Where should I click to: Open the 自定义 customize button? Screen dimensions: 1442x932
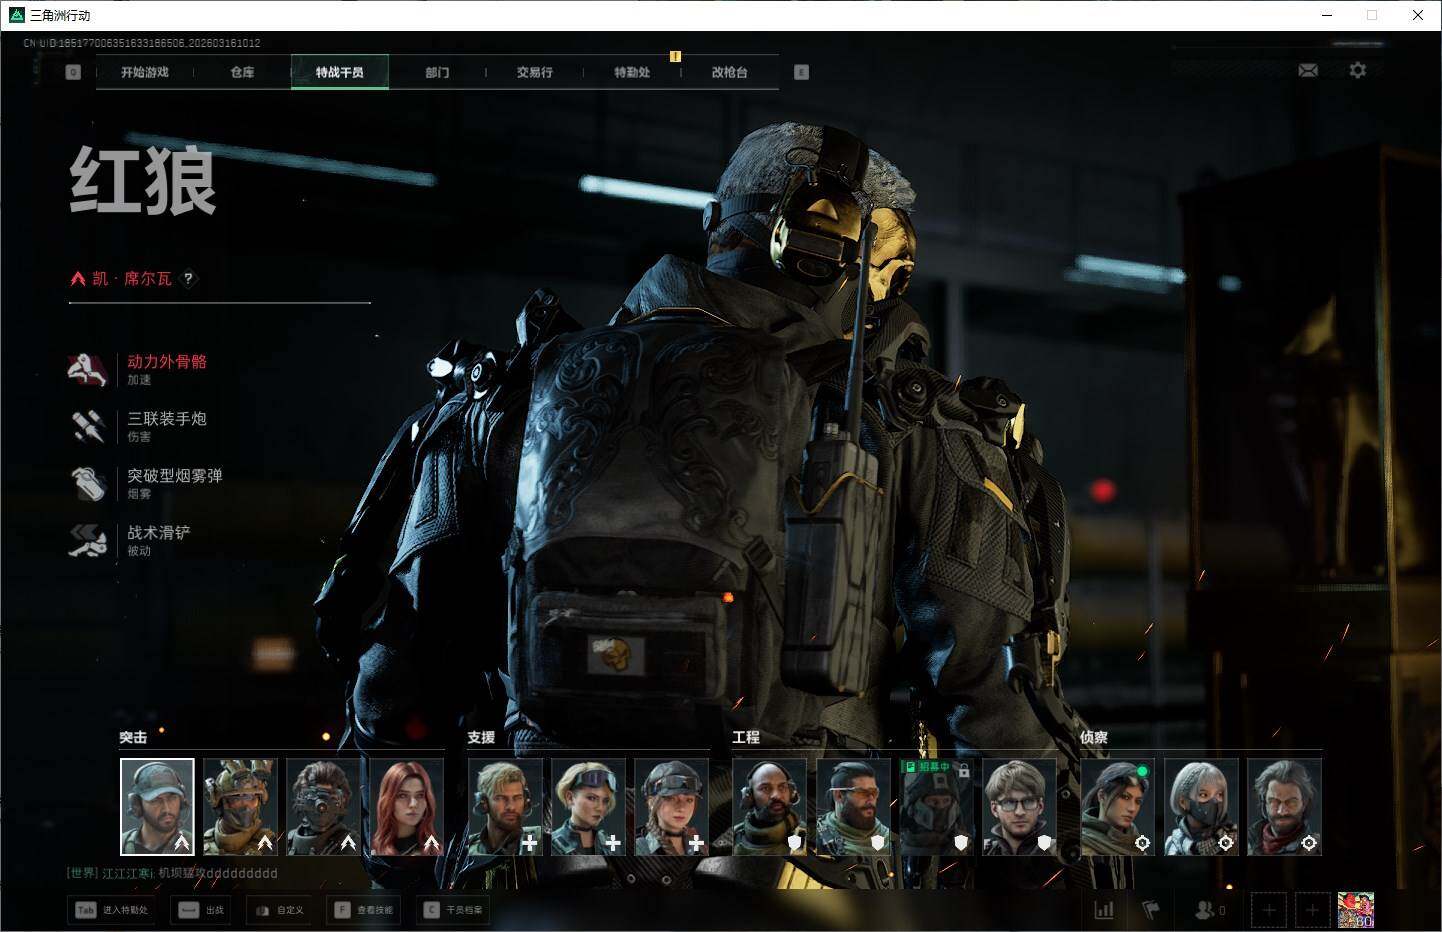(x=278, y=910)
